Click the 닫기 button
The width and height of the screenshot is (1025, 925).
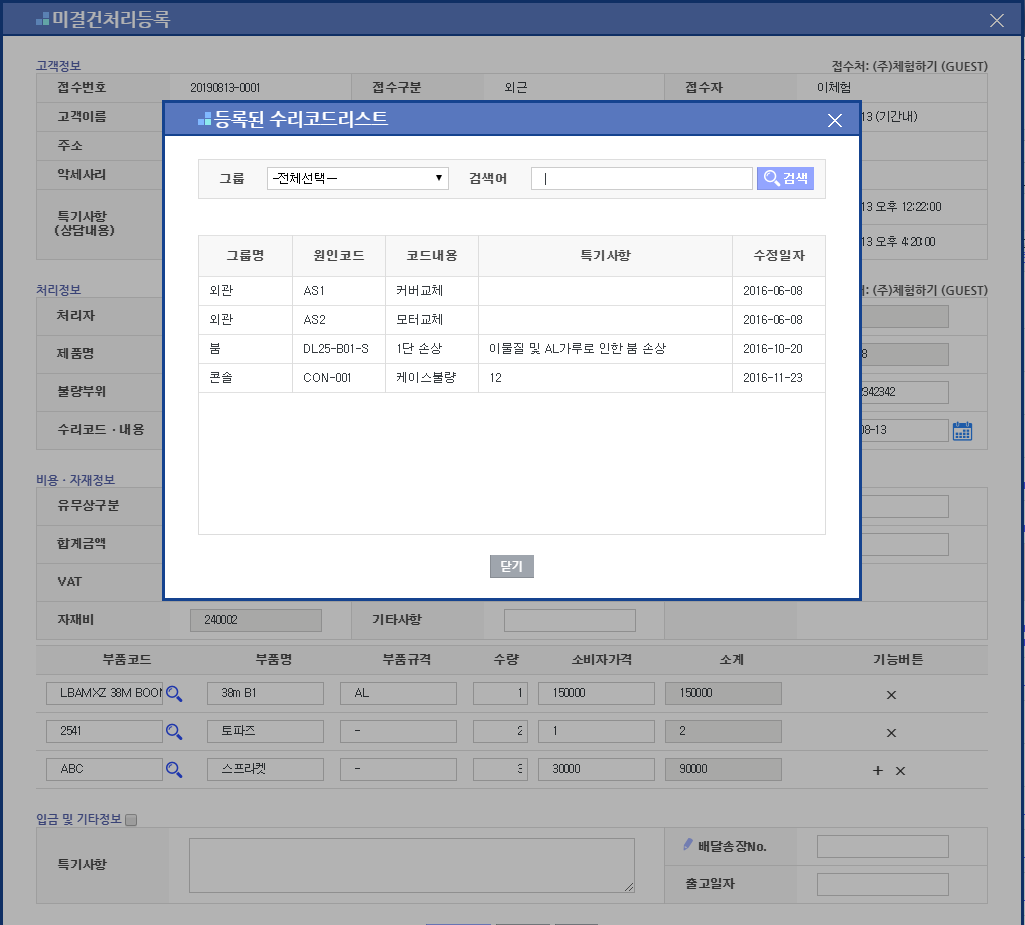(512, 567)
